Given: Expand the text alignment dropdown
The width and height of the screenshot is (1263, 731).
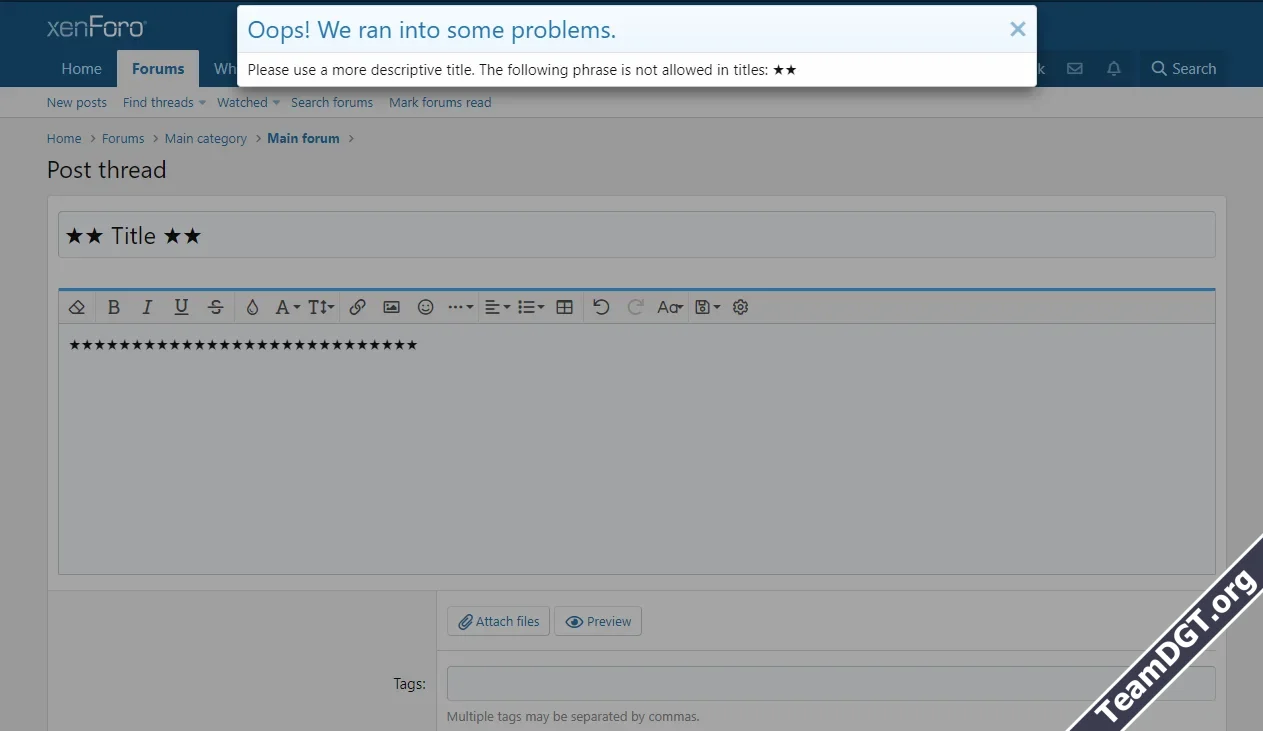Looking at the screenshot, I should click(x=494, y=307).
